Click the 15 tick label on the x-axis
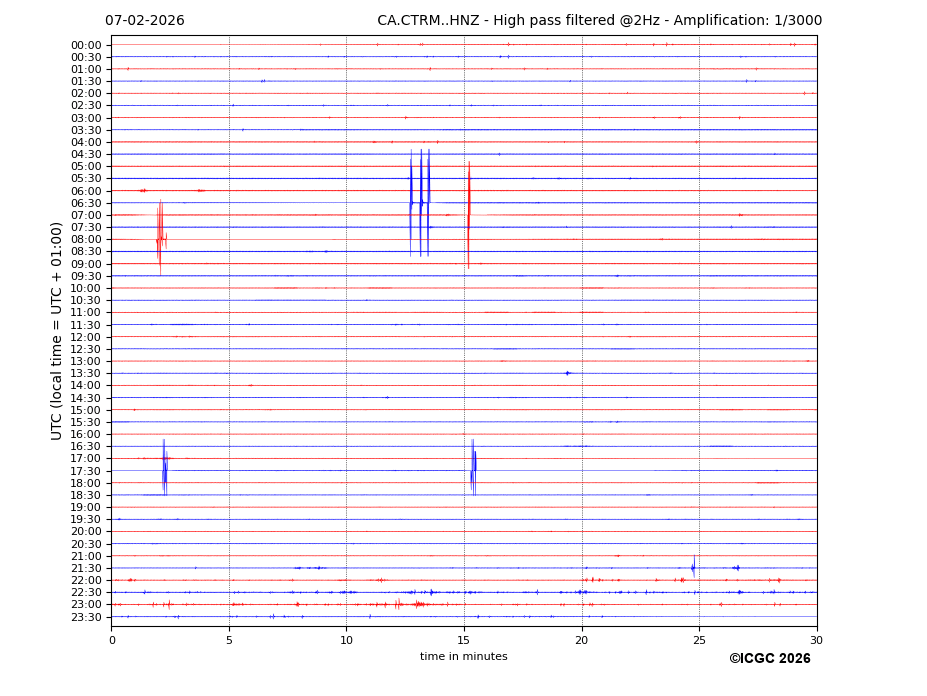This screenshot has height=696, width=927. coord(464,641)
